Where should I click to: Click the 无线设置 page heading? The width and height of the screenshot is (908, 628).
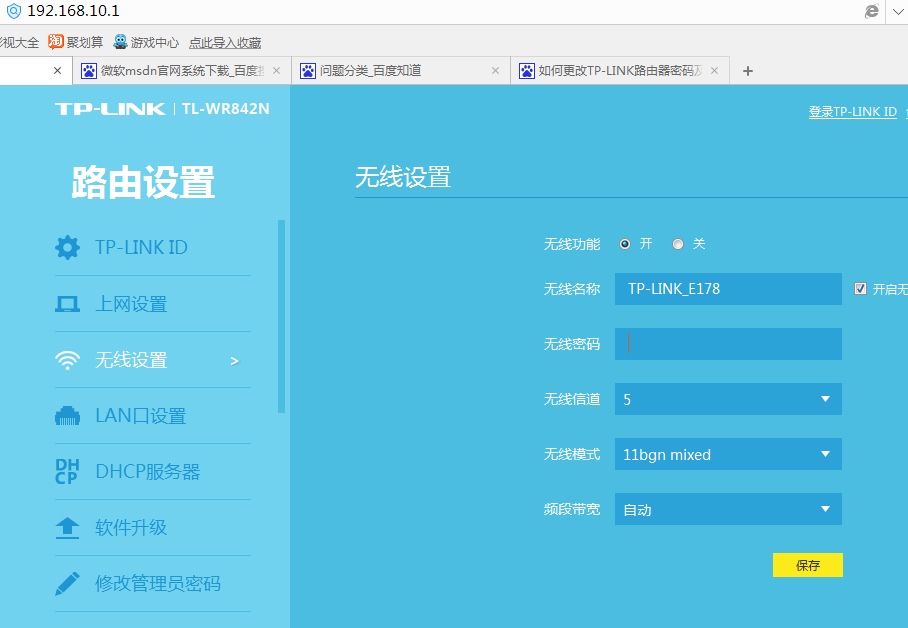[x=403, y=177]
